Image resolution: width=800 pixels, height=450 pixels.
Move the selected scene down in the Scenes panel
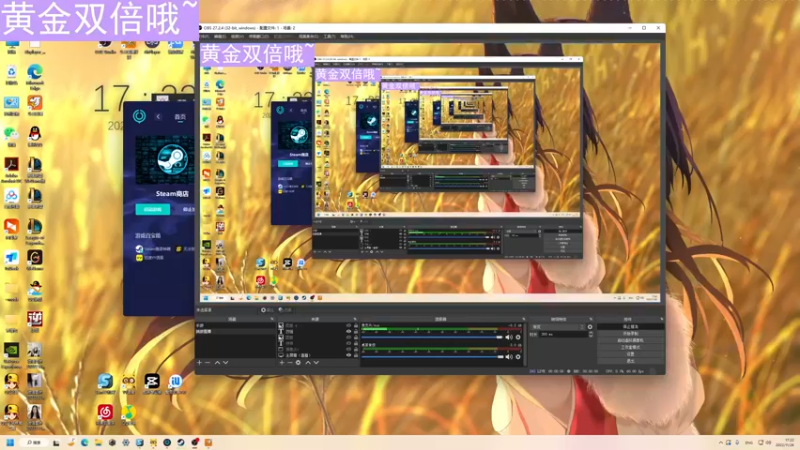(226, 362)
